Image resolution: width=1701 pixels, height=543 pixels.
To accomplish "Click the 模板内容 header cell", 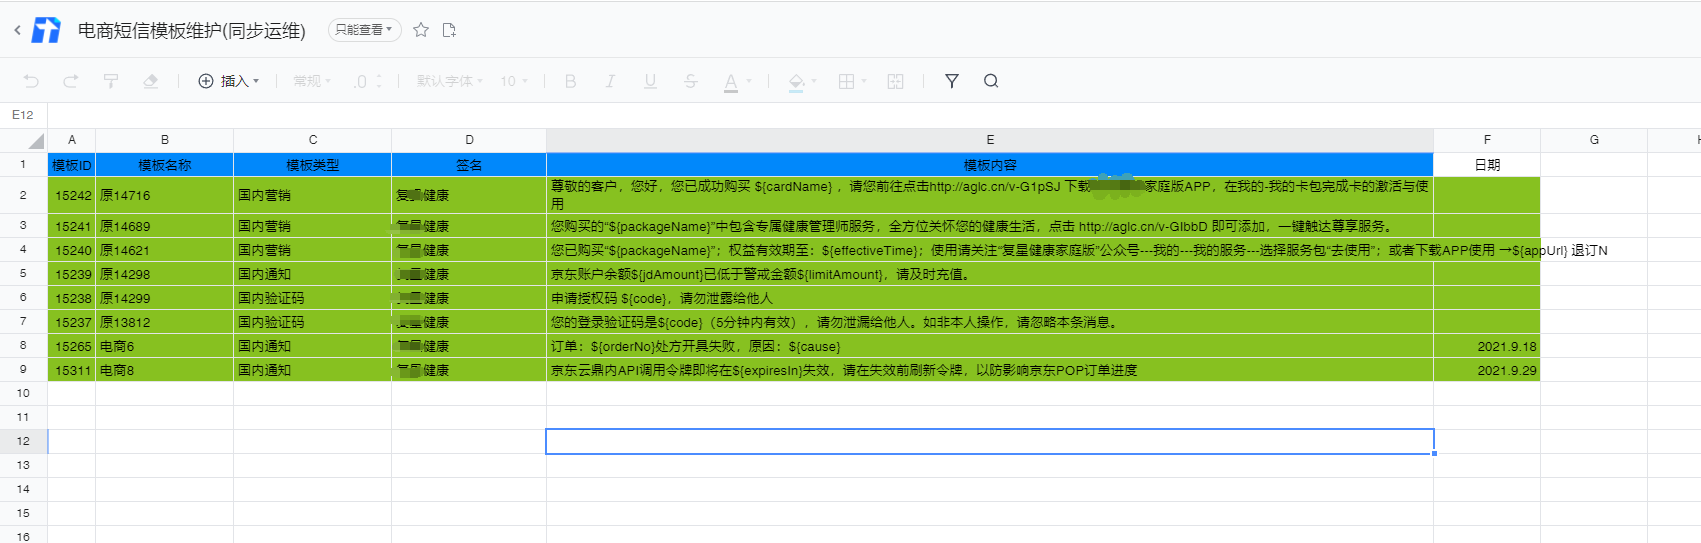I will click(990, 165).
